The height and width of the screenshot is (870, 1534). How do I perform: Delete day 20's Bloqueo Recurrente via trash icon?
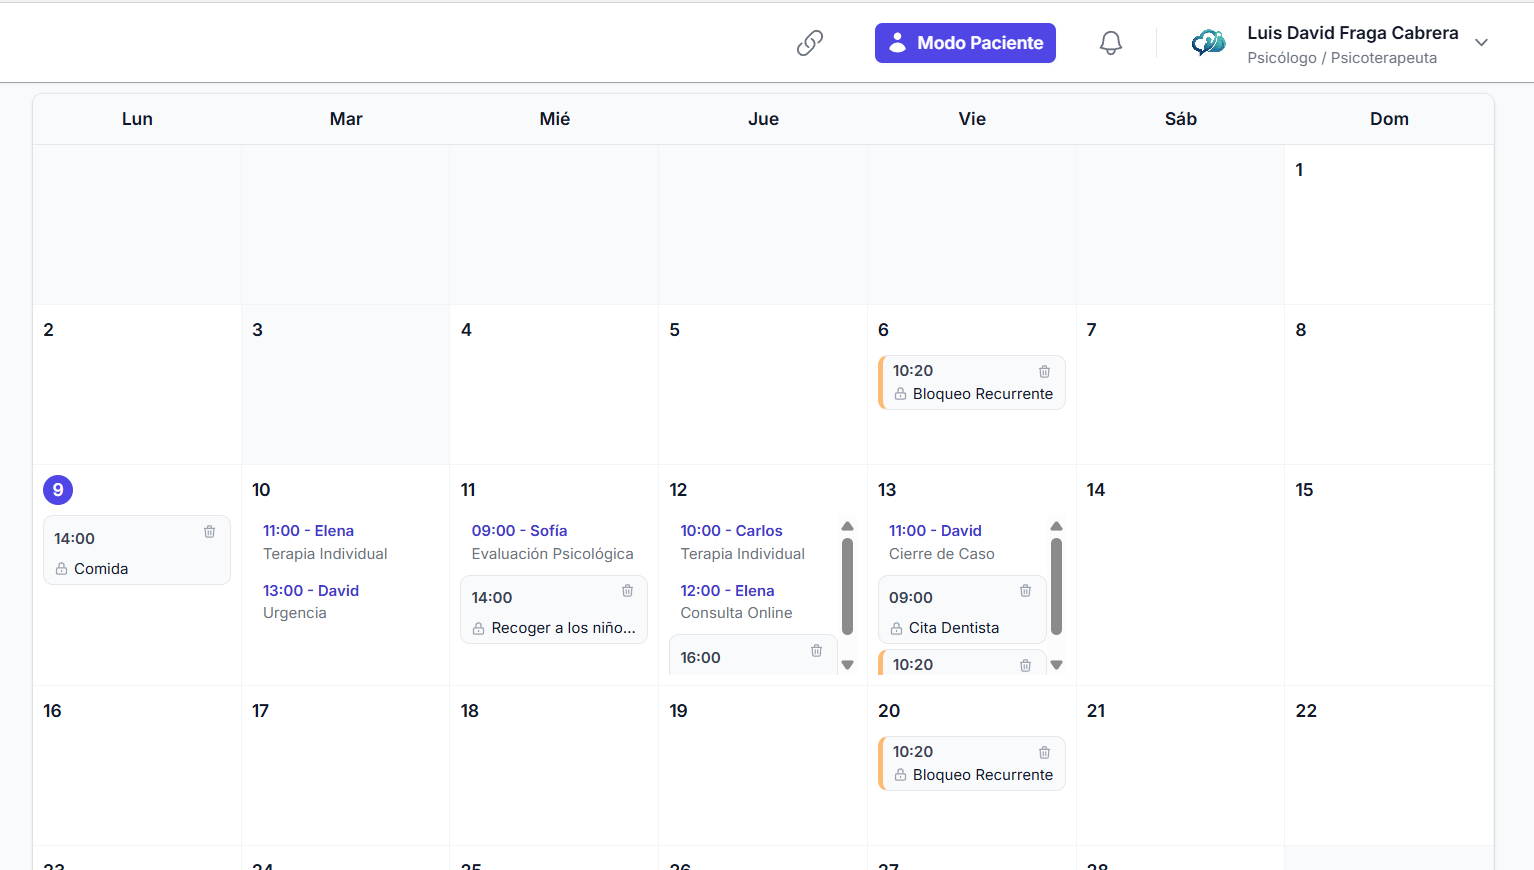coord(1044,752)
